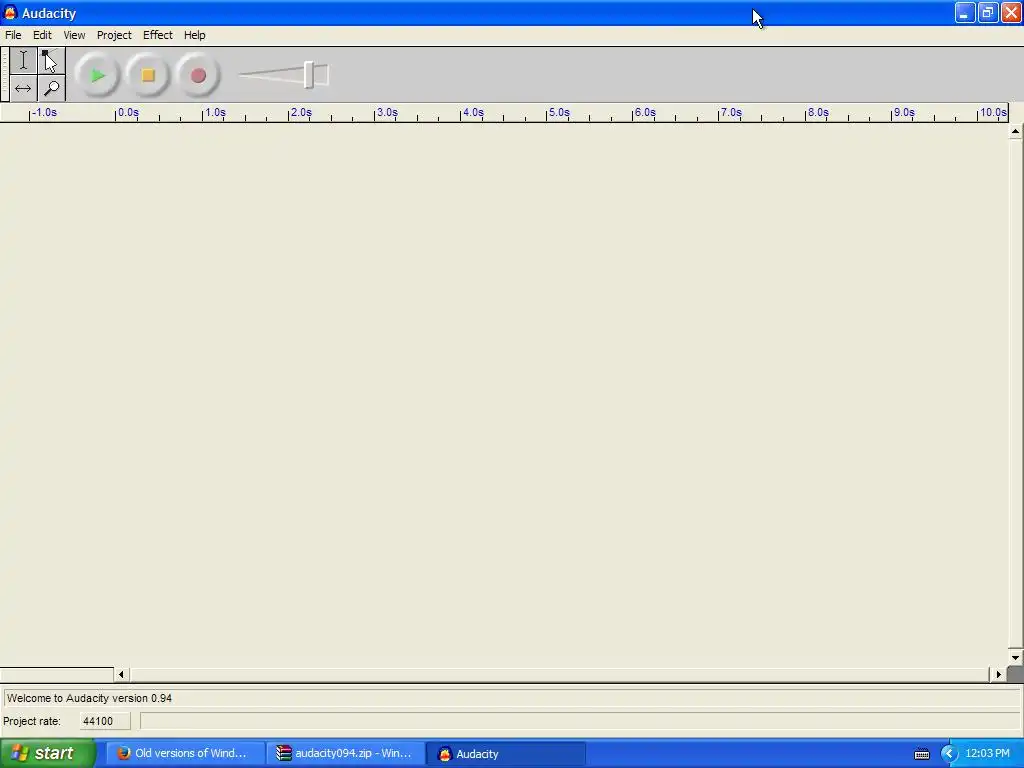
Task: Click the horizontal scrollbar right arrow
Action: tap(999, 674)
